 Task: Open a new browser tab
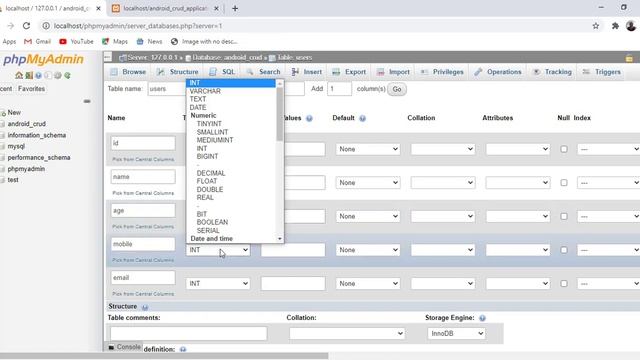(235, 8)
